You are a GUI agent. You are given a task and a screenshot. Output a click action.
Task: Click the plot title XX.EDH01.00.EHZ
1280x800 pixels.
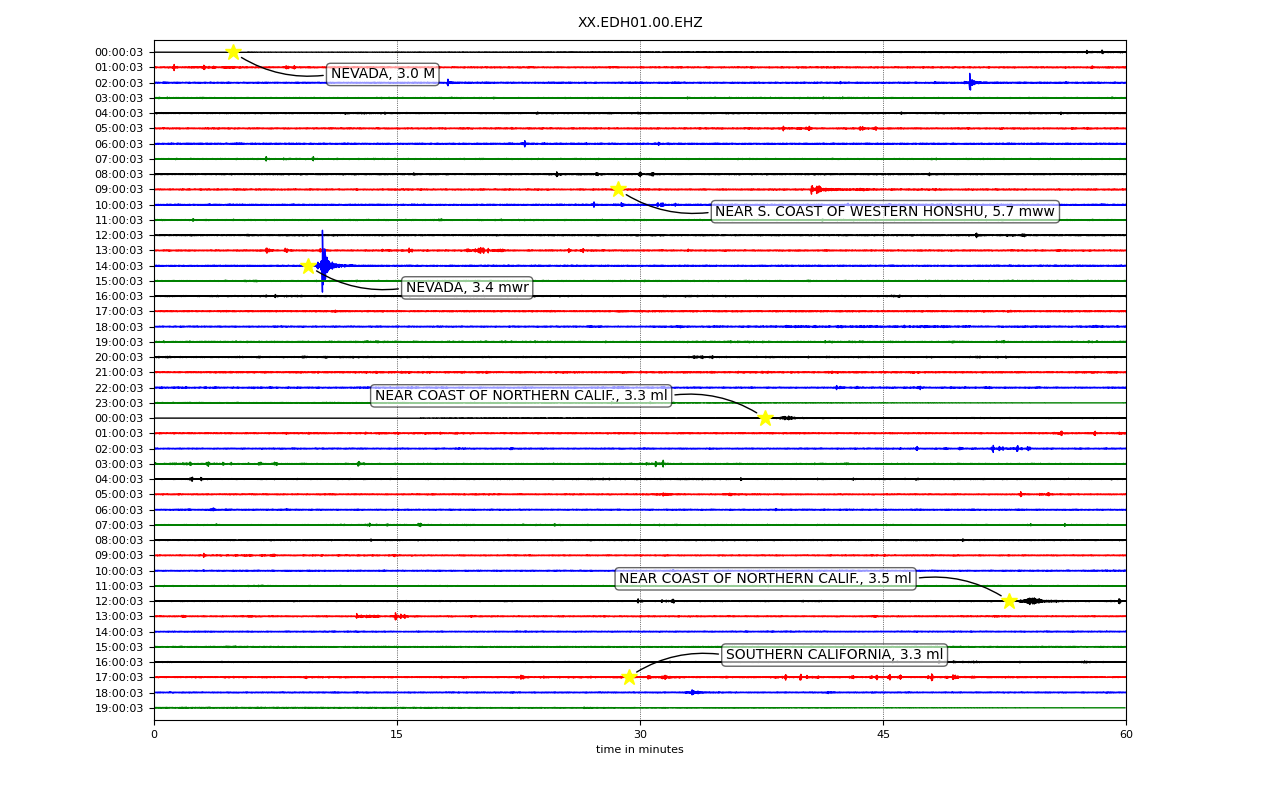pos(640,22)
